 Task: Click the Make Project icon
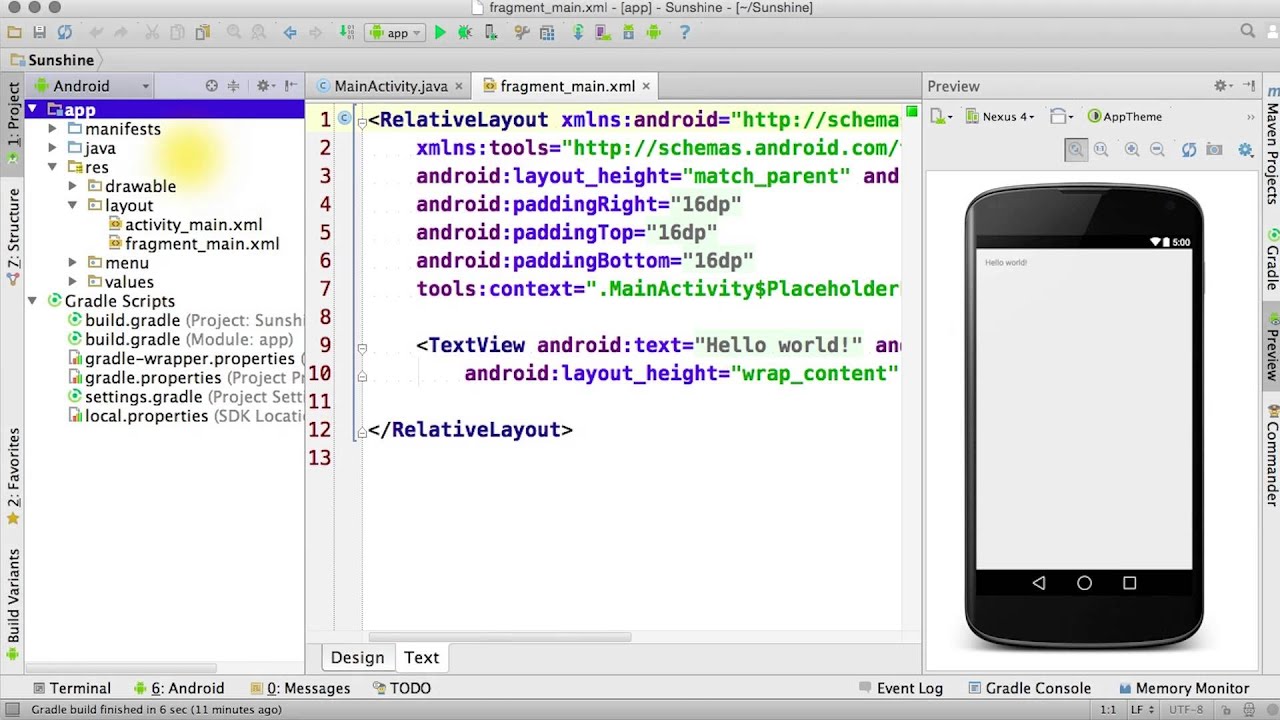click(x=346, y=33)
